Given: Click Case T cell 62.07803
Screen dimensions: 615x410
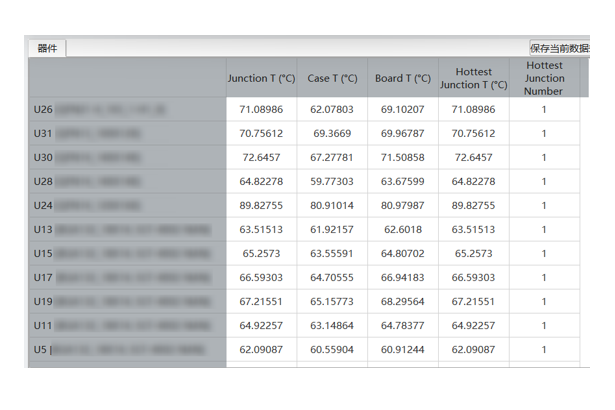Looking at the screenshot, I should [x=332, y=109].
